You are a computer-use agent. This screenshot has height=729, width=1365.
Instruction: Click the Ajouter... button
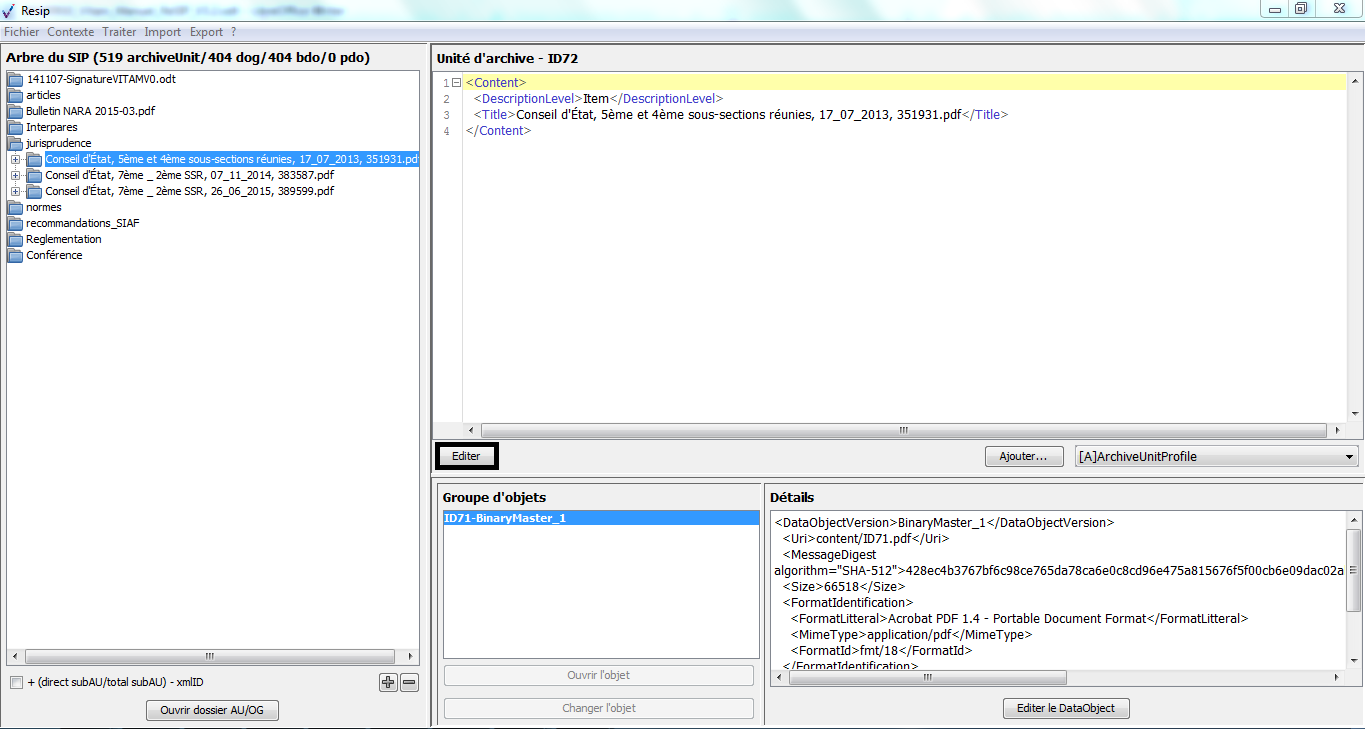coord(1023,457)
